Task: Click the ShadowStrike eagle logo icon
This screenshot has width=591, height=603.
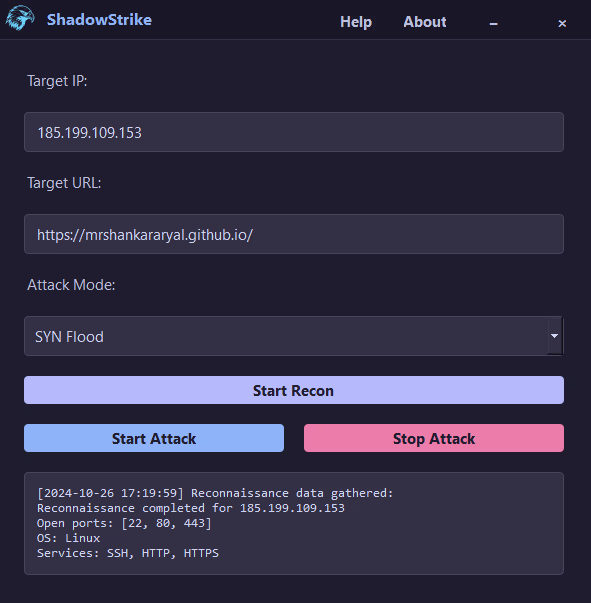Action: point(20,18)
